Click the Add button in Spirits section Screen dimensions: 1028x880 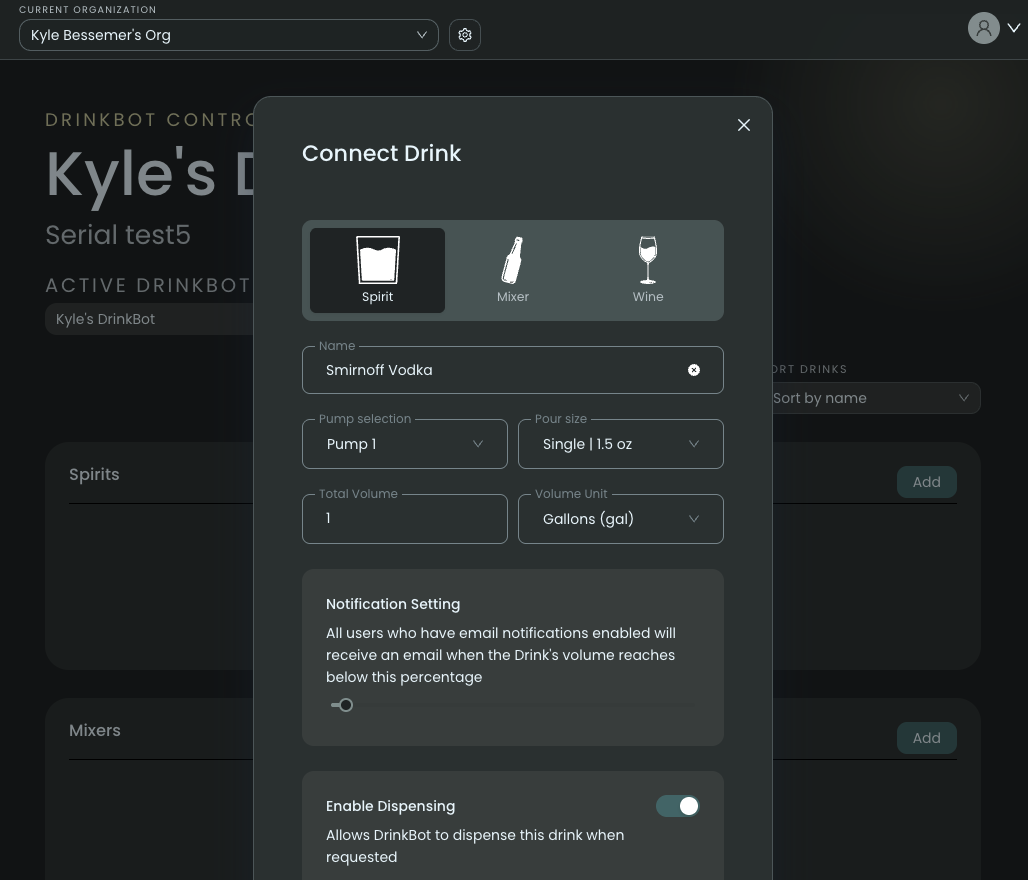[926, 482]
